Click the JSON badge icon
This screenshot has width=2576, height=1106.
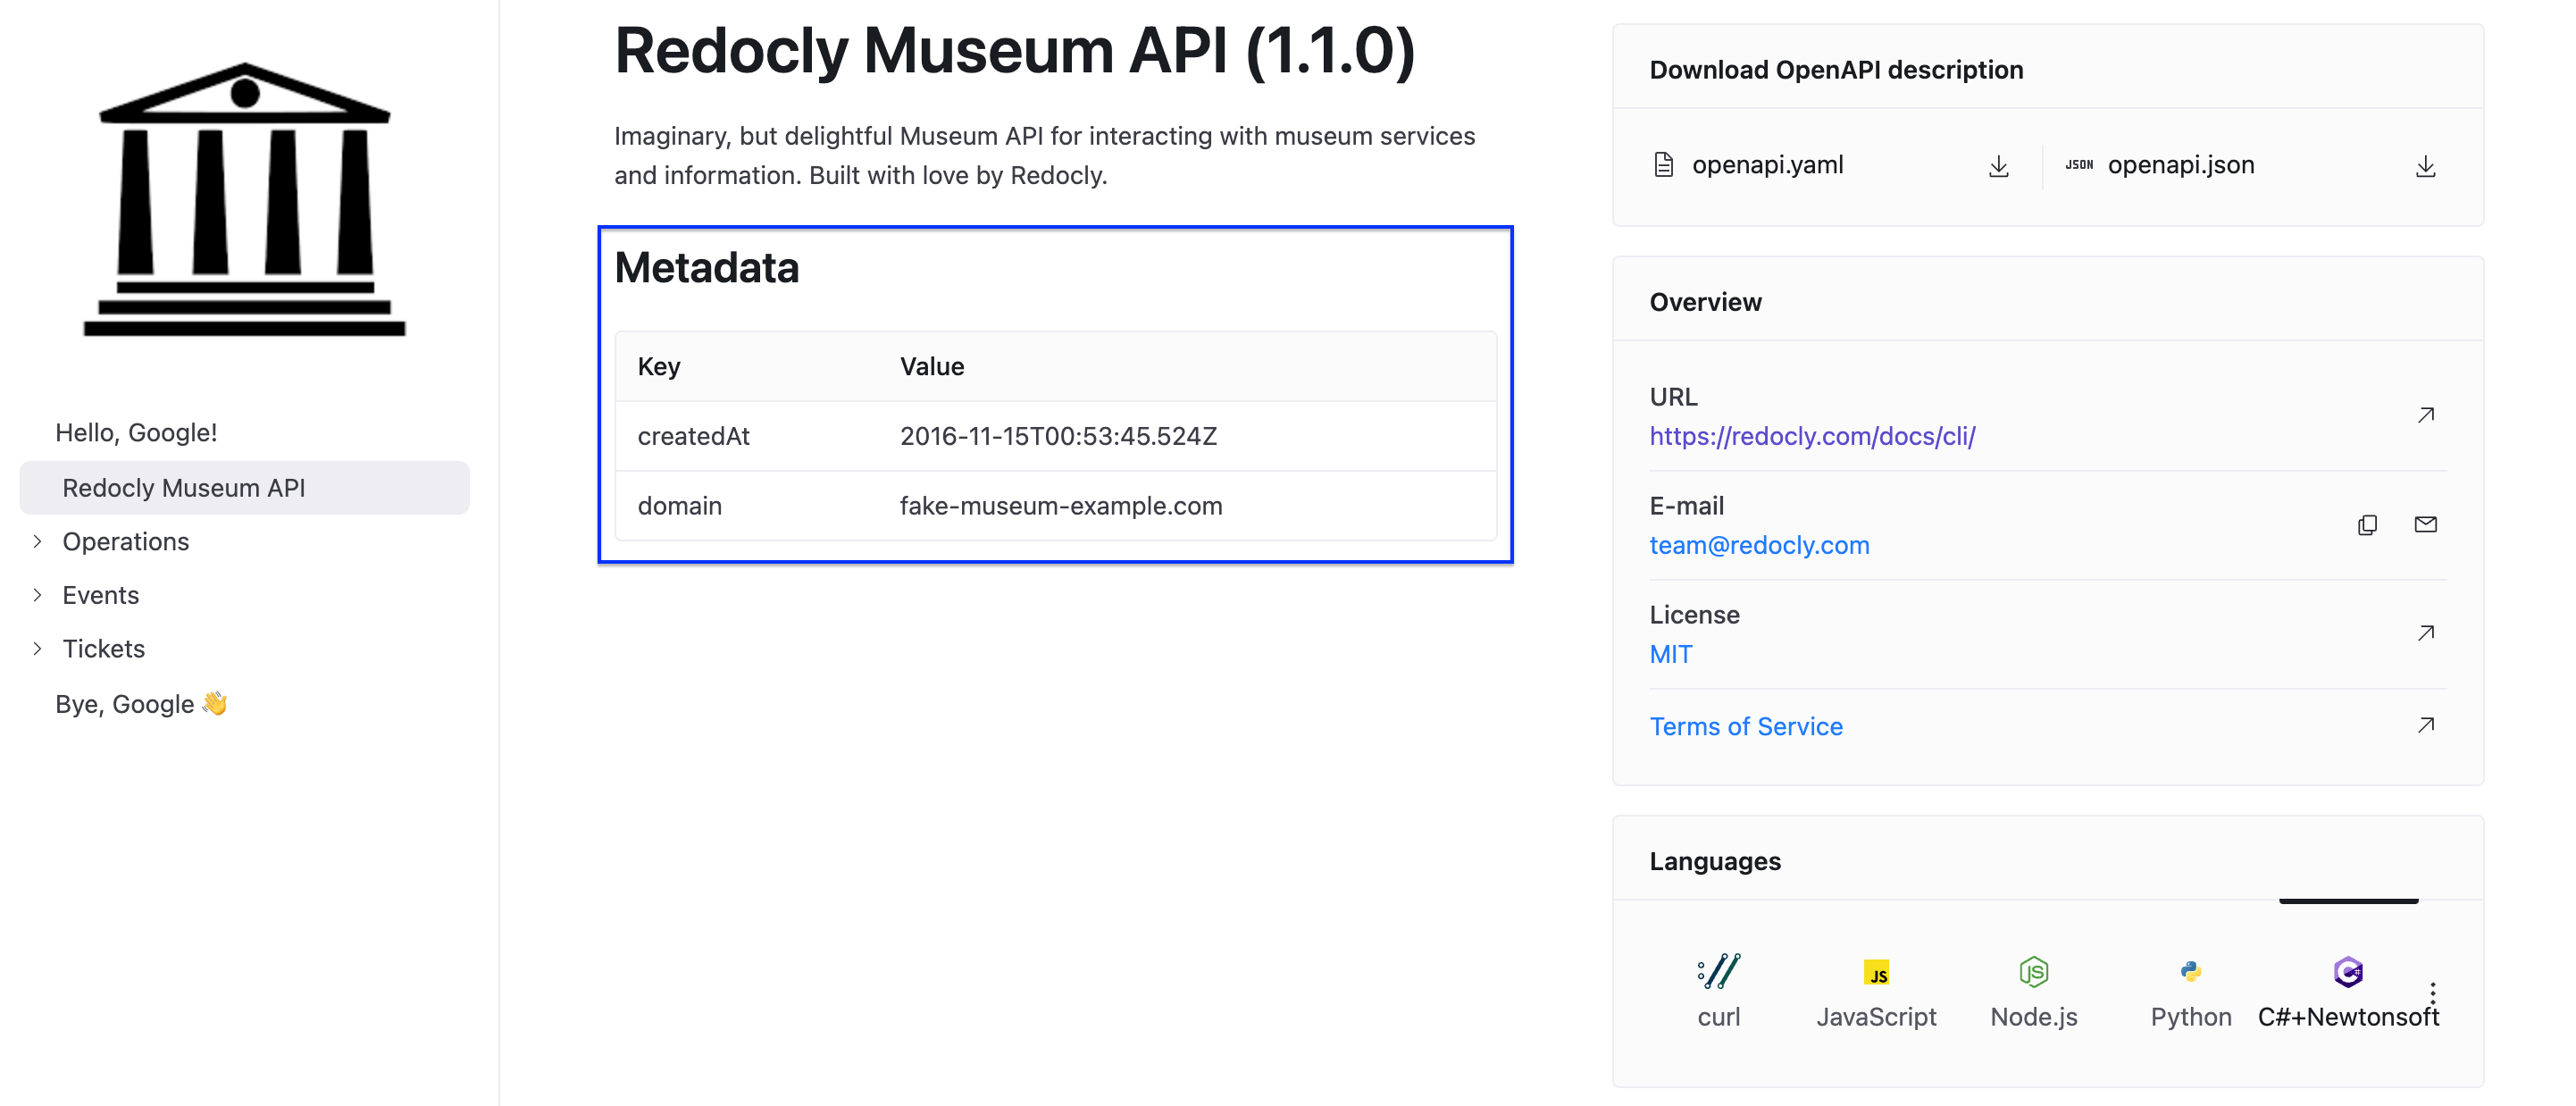point(2079,165)
